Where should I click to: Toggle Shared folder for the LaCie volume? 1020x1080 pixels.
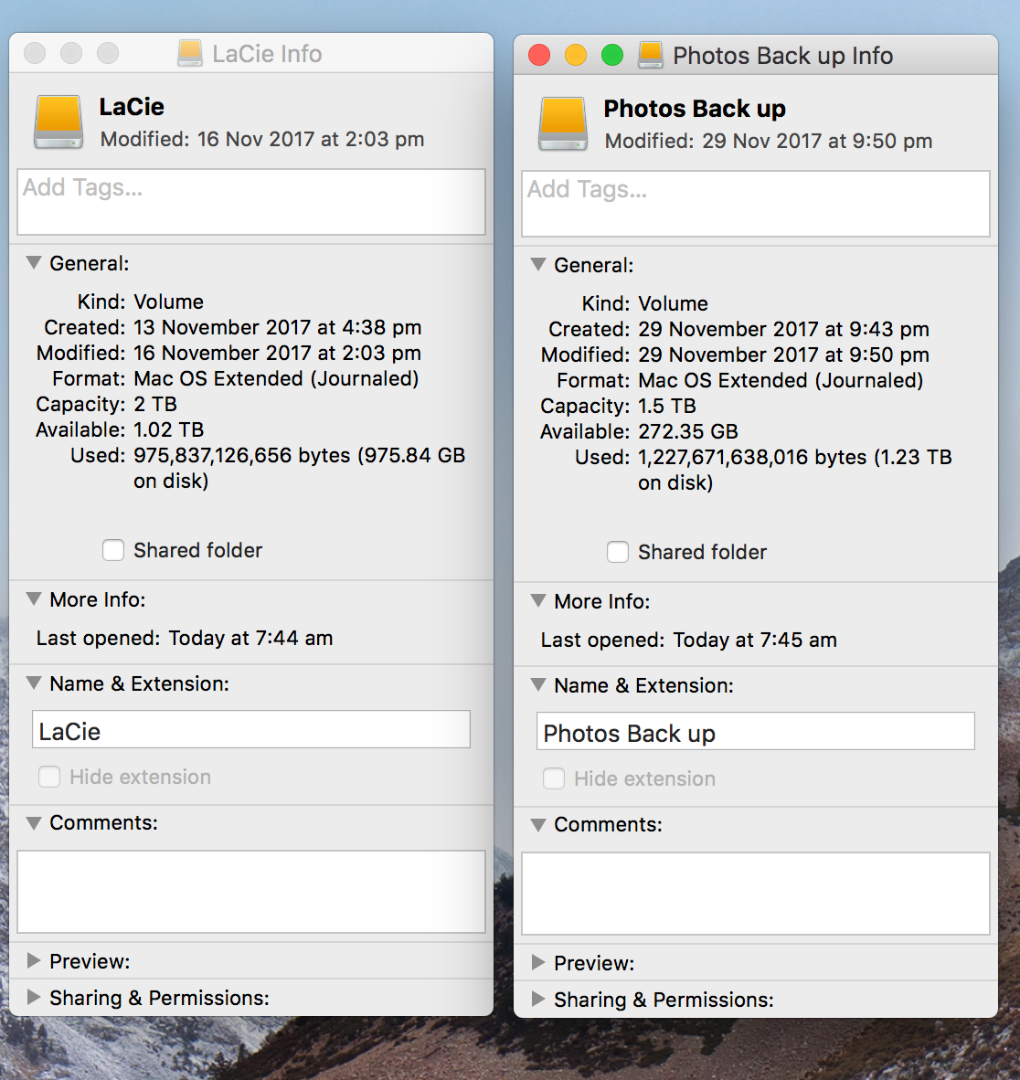pos(113,550)
